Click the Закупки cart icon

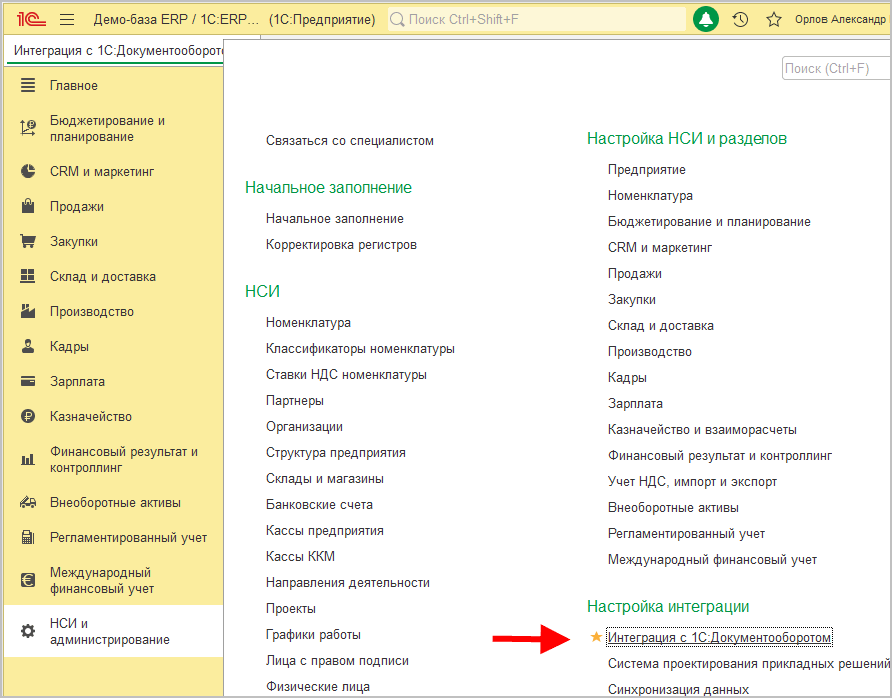(x=28, y=241)
